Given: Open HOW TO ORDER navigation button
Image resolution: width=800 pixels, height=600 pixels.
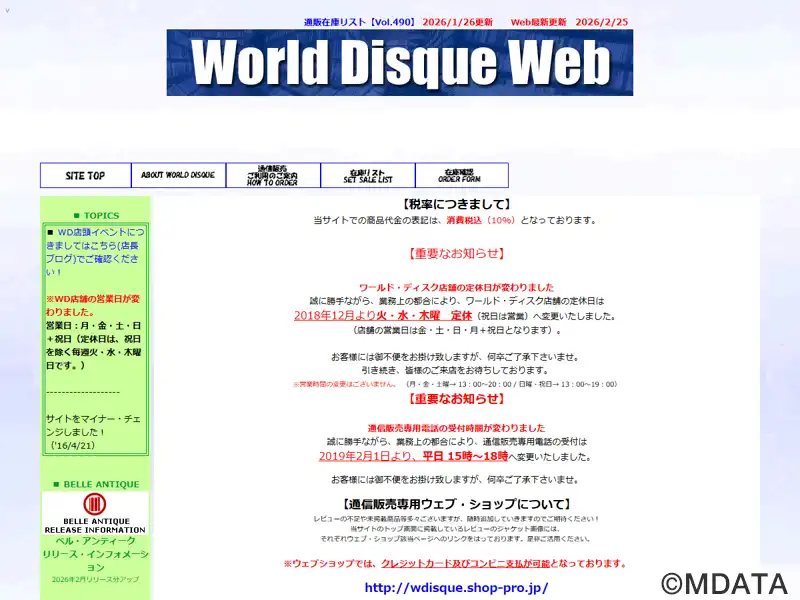Looking at the screenshot, I should (x=273, y=176).
